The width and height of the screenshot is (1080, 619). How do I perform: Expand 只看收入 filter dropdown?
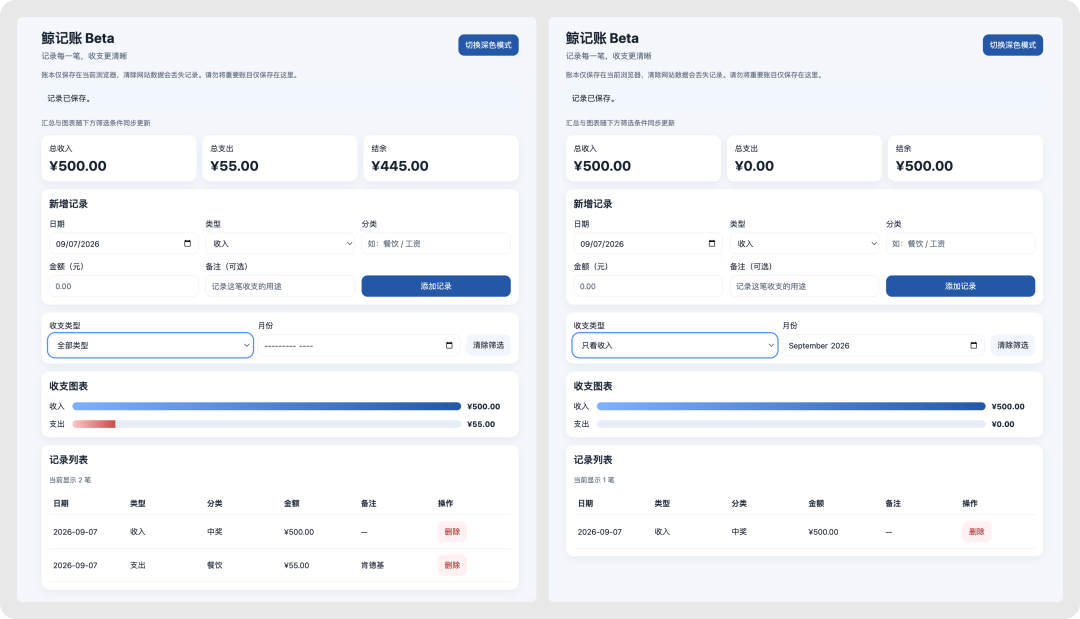click(675, 346)
